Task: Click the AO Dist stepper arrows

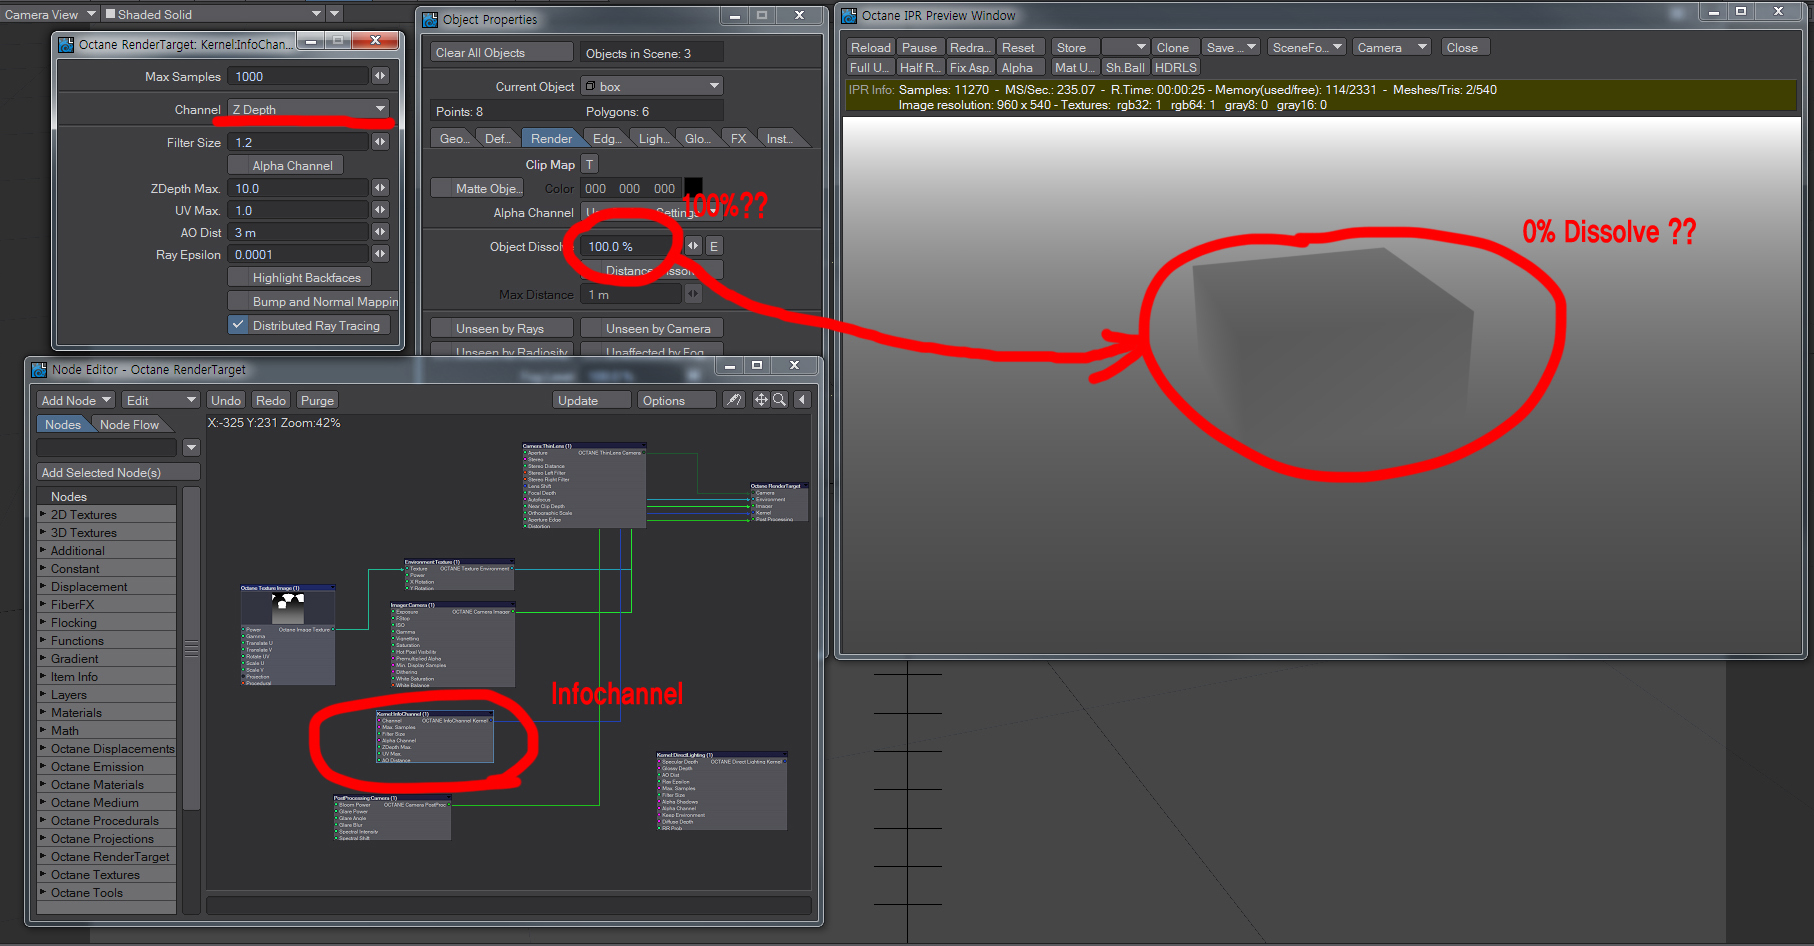Action: [x=380, y=232]
